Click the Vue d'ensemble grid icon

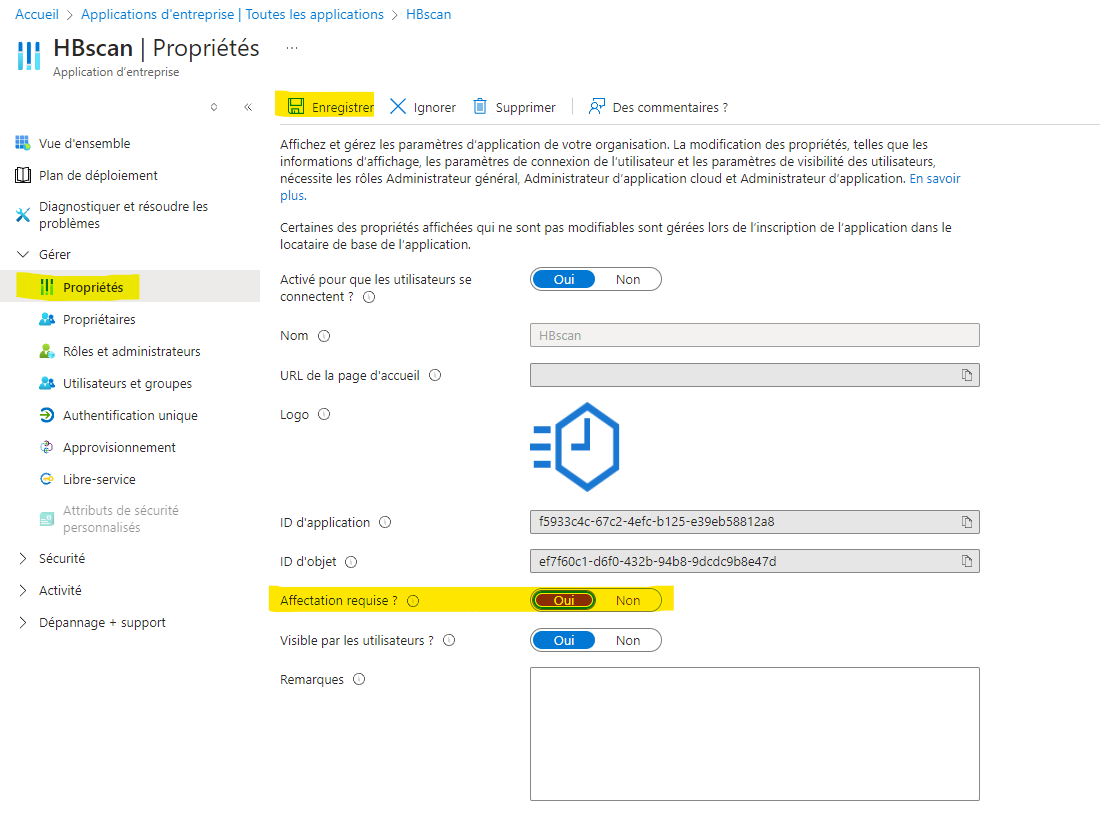coord(22,143)
